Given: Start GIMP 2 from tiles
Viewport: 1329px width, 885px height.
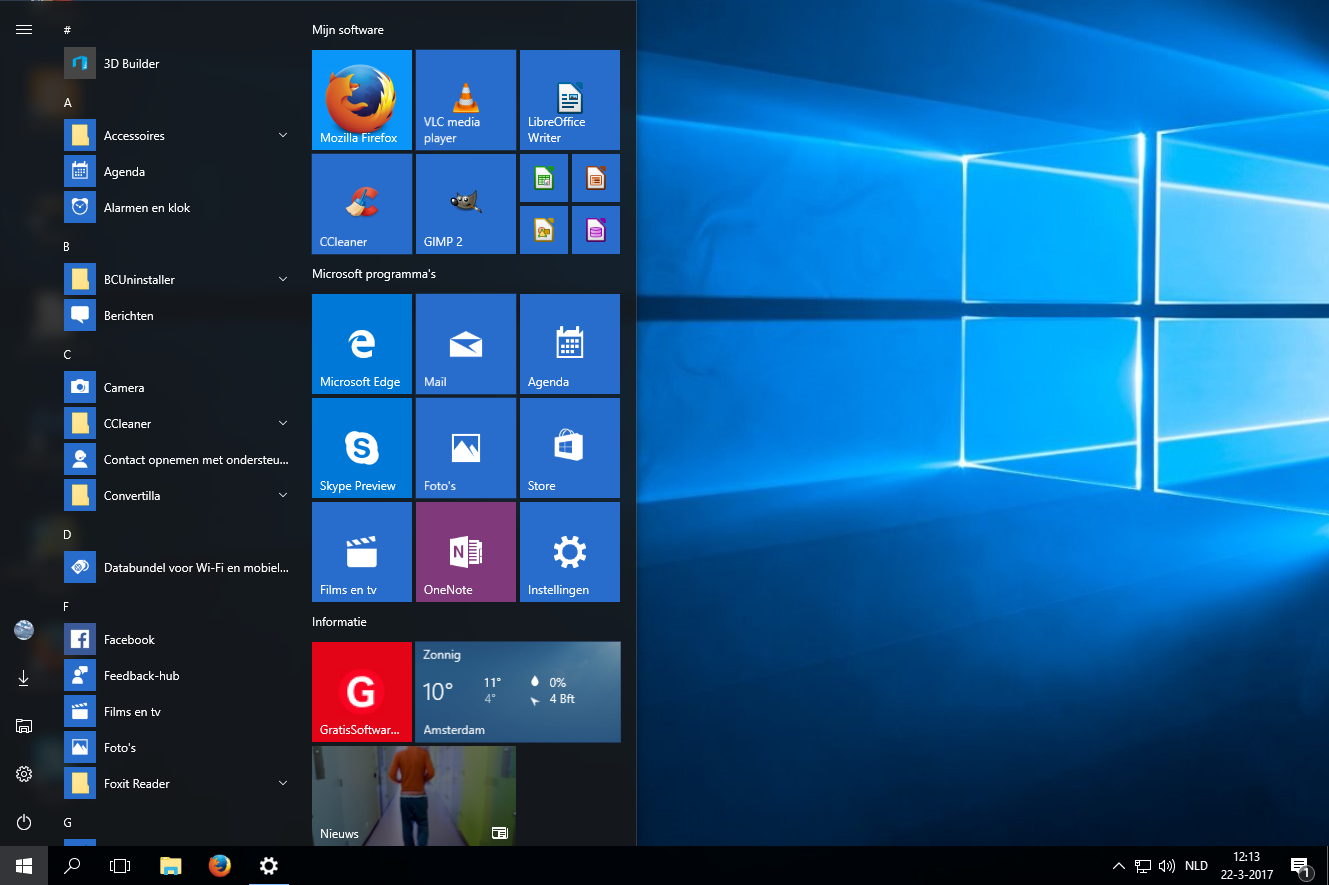Looking at the screenshot, I should (x=465, y=204).
